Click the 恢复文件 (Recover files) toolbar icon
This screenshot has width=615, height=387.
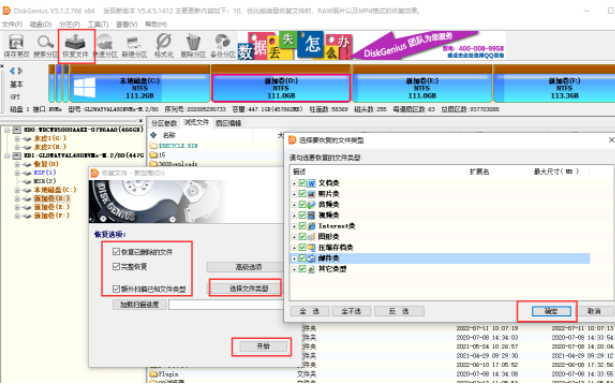[x=75, y=42]
